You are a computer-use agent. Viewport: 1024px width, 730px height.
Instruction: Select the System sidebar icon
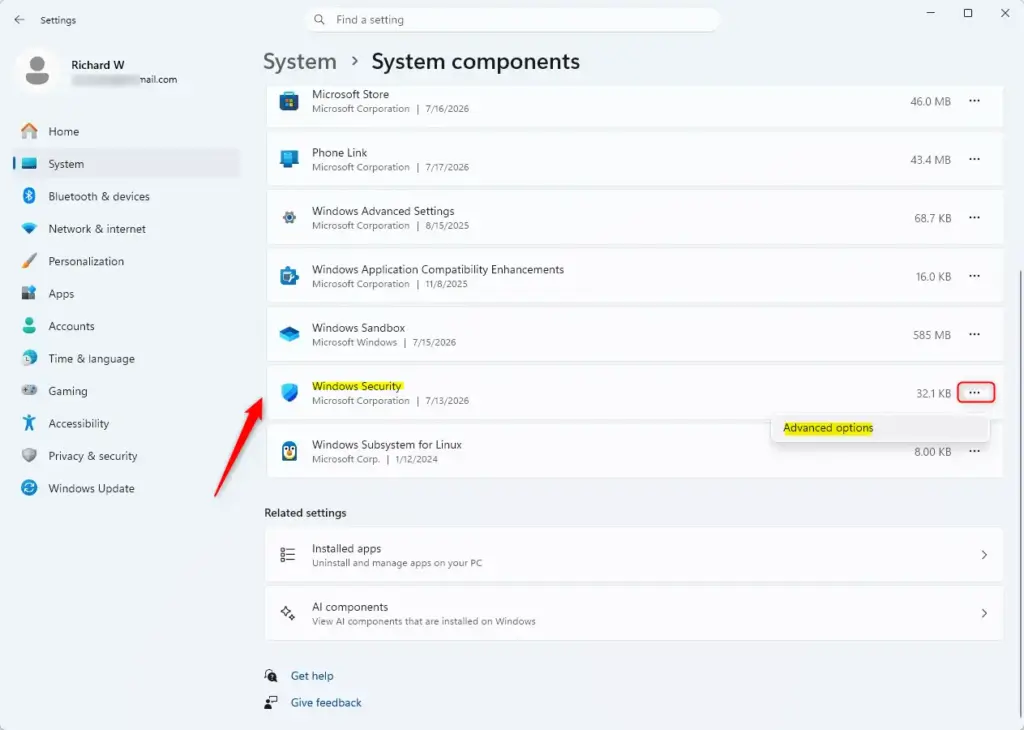(x=29, y=163)
